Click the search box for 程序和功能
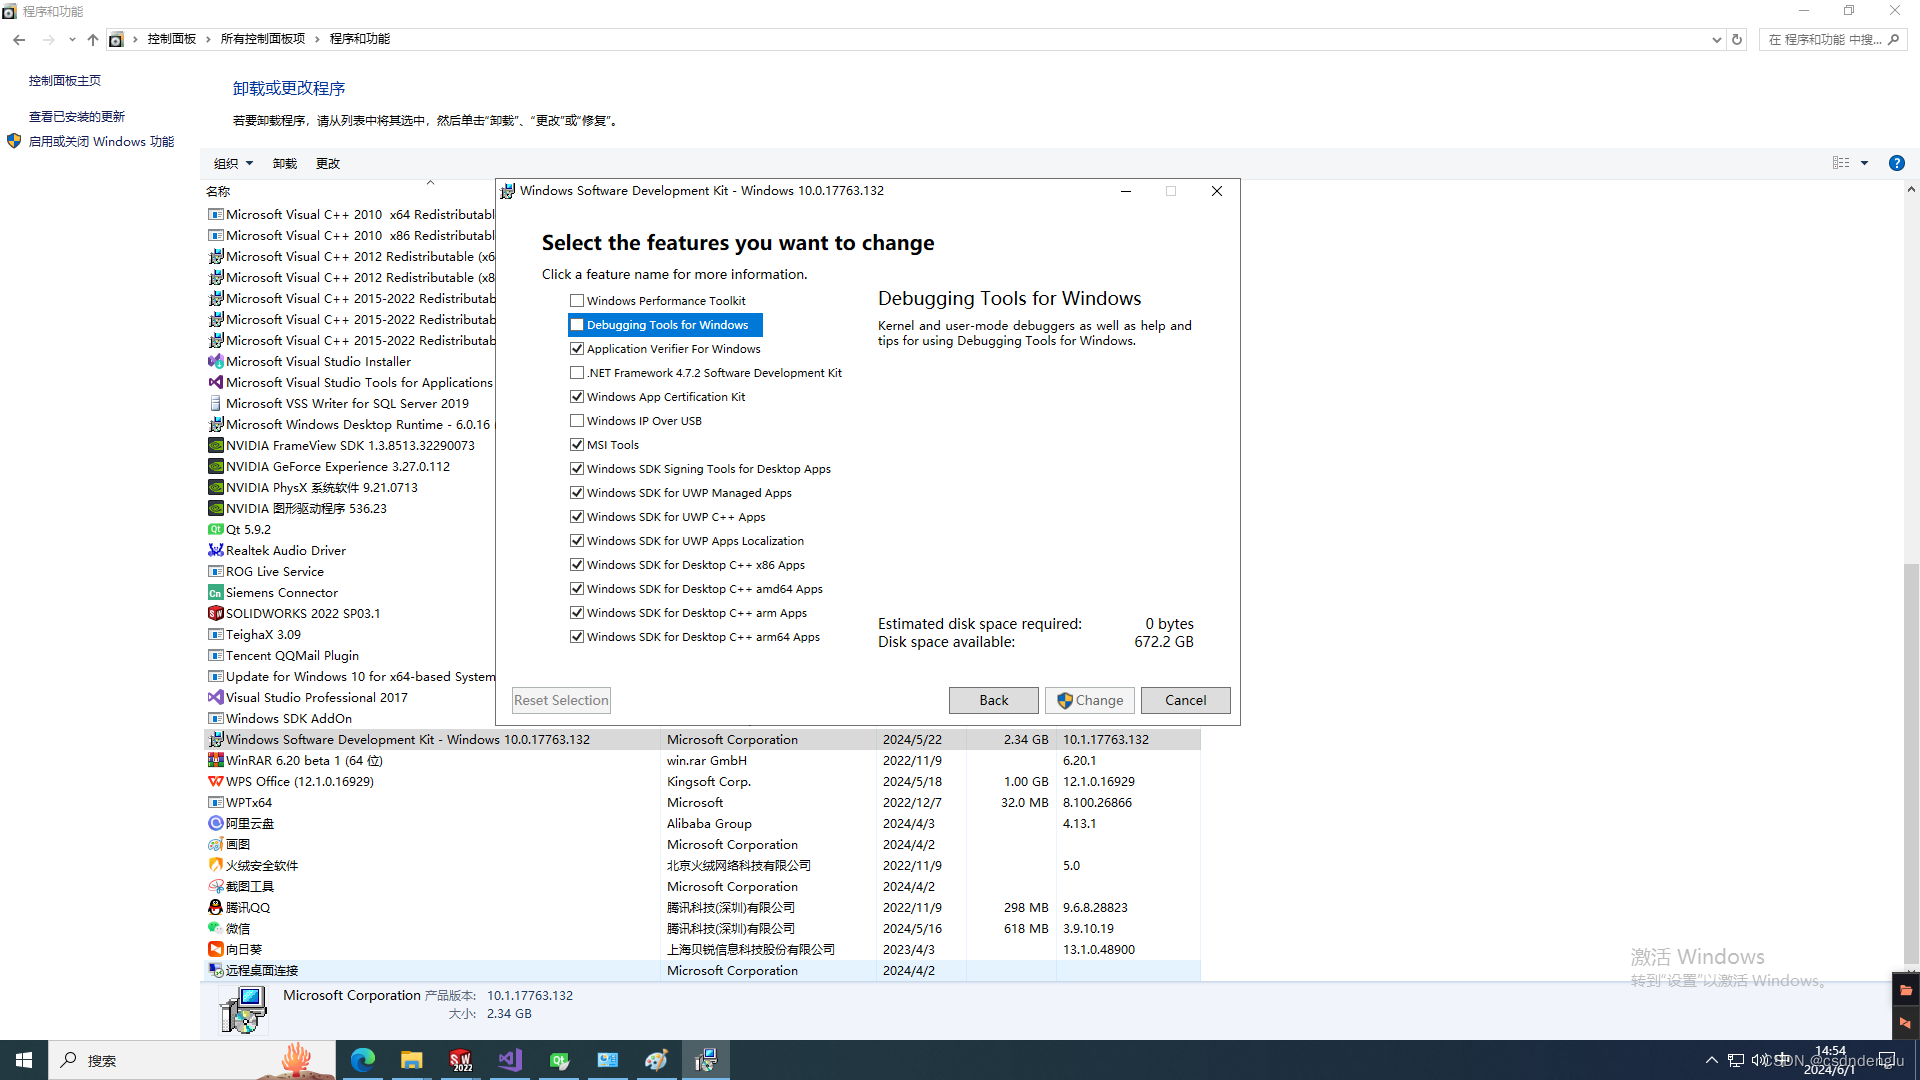The width and height of the screenshot is (1920, 1080). (x=1833, y=40)
